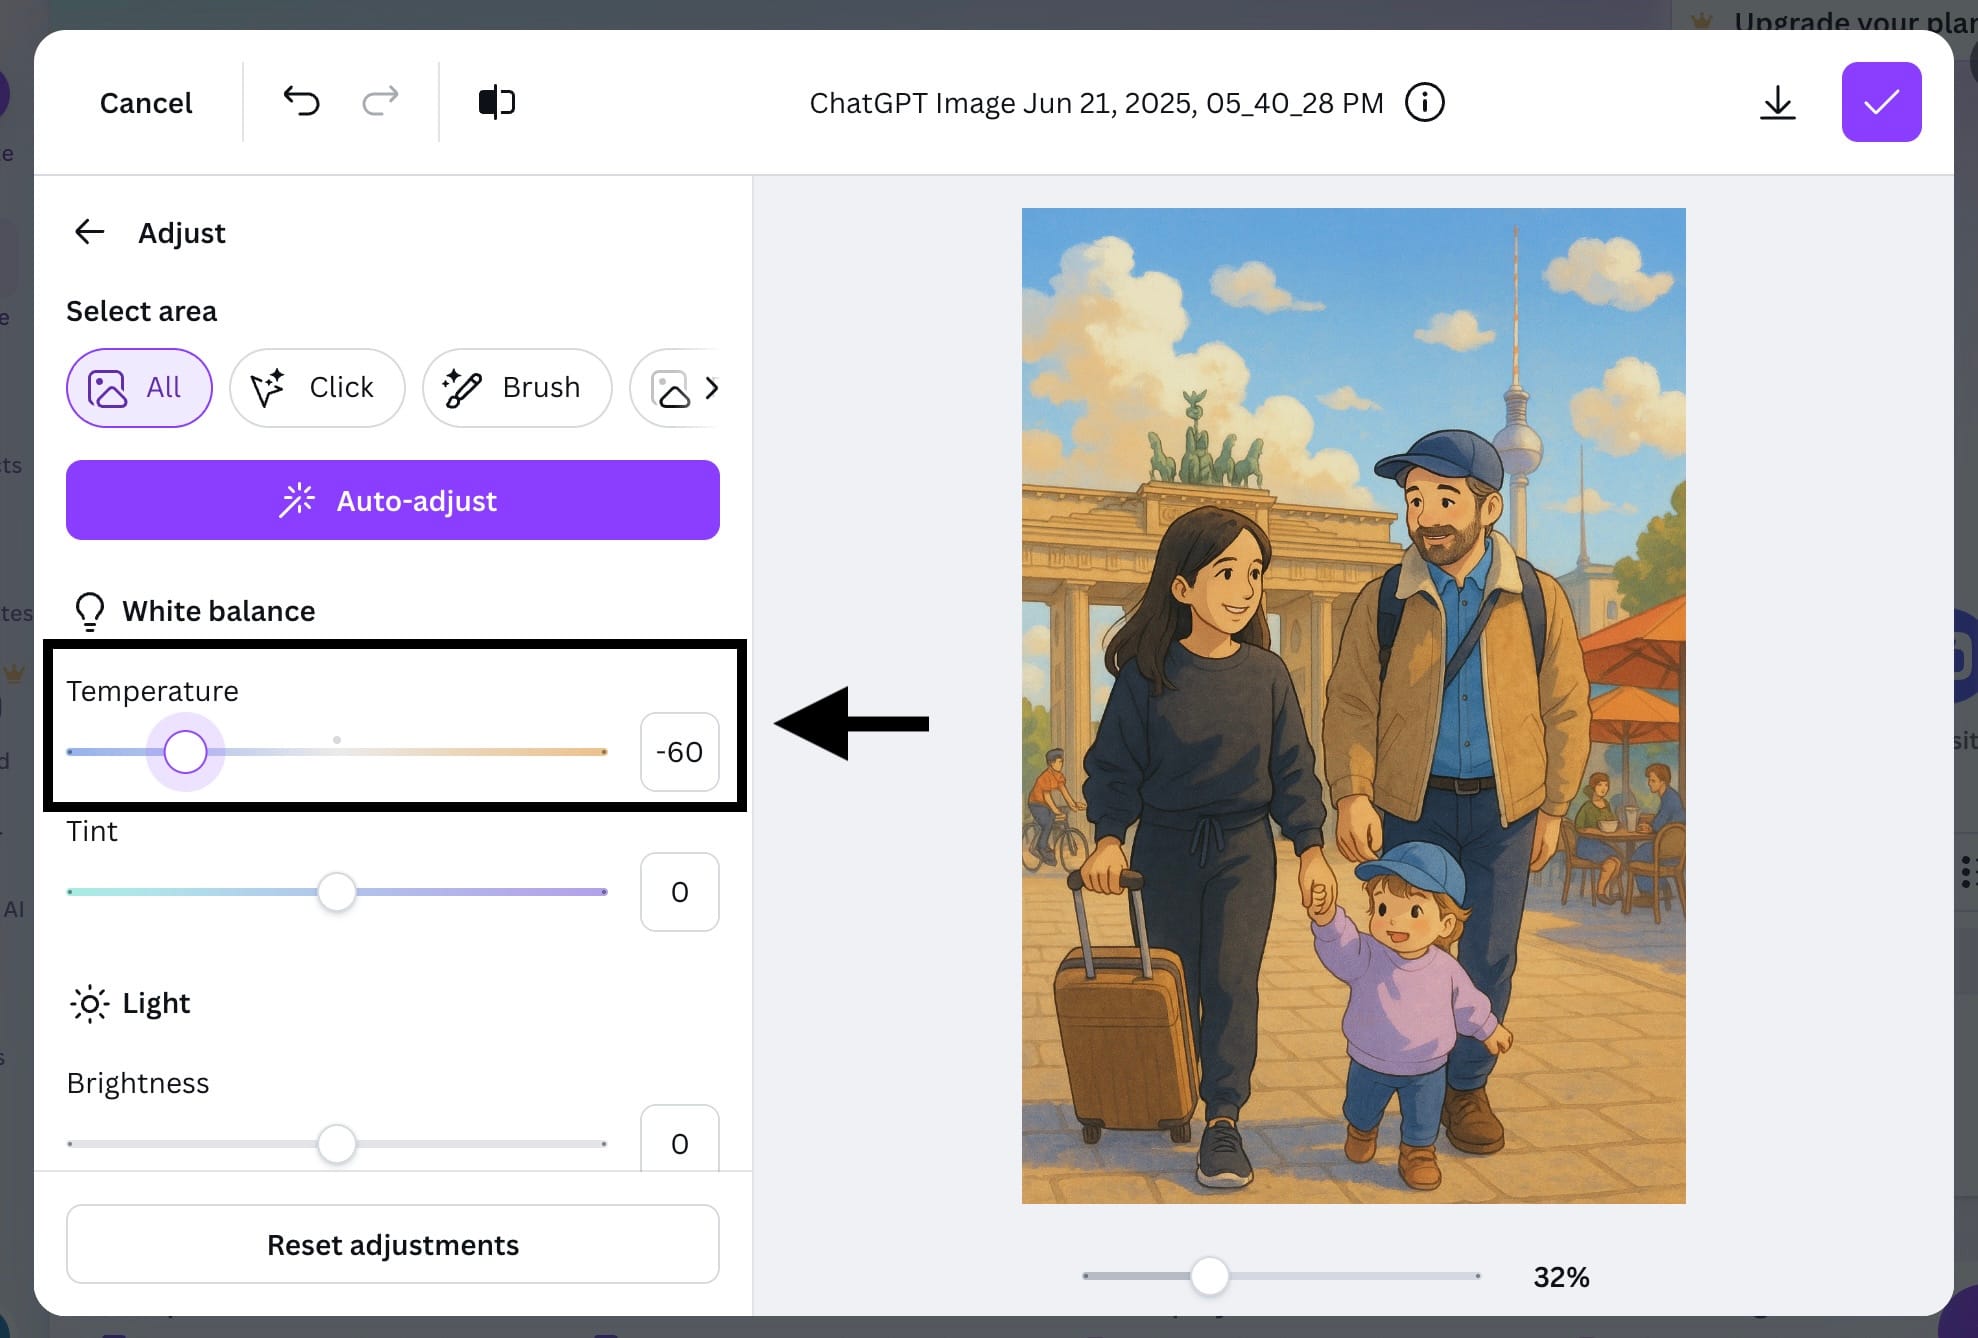Confirm edits with purple checkmark button

(x=1881, y=102)
